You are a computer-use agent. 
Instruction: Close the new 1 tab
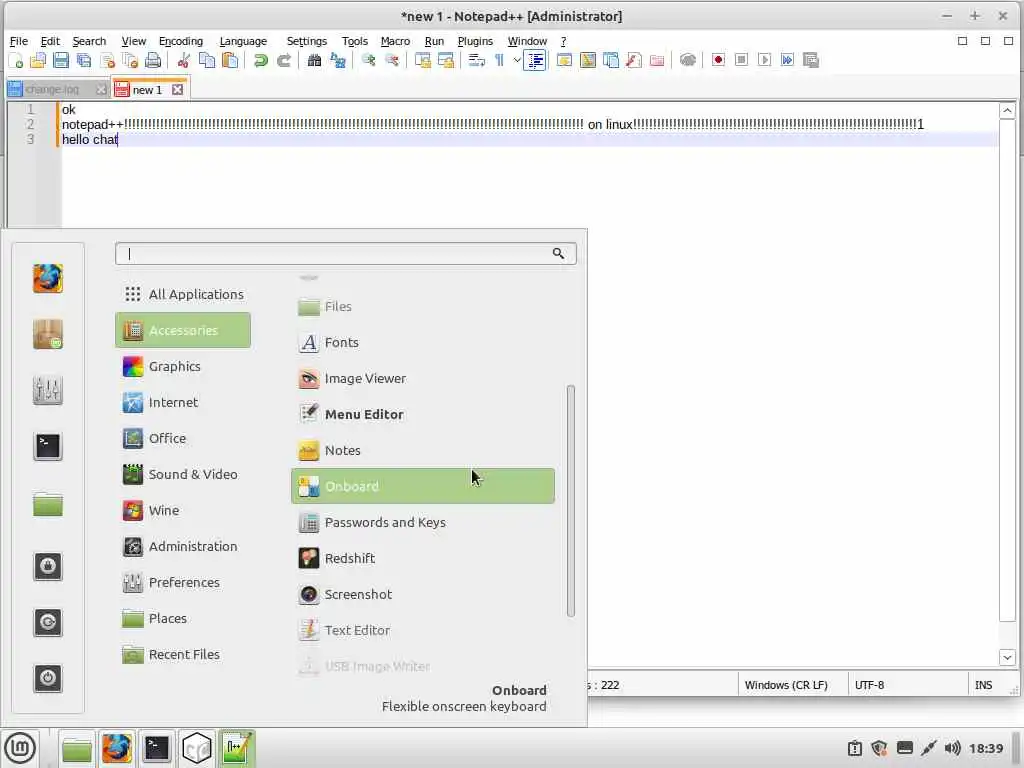[x=178, y=89]
